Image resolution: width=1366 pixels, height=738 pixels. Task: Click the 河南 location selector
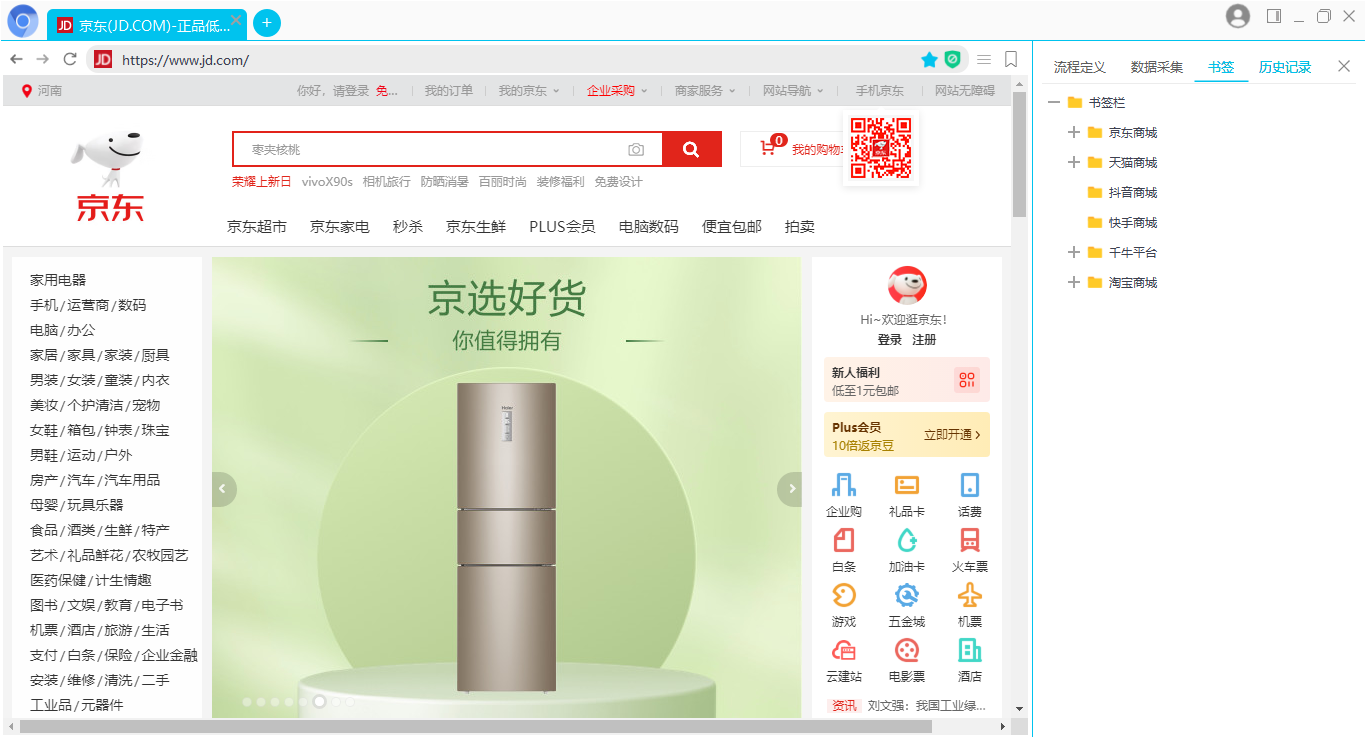point(42,90)
